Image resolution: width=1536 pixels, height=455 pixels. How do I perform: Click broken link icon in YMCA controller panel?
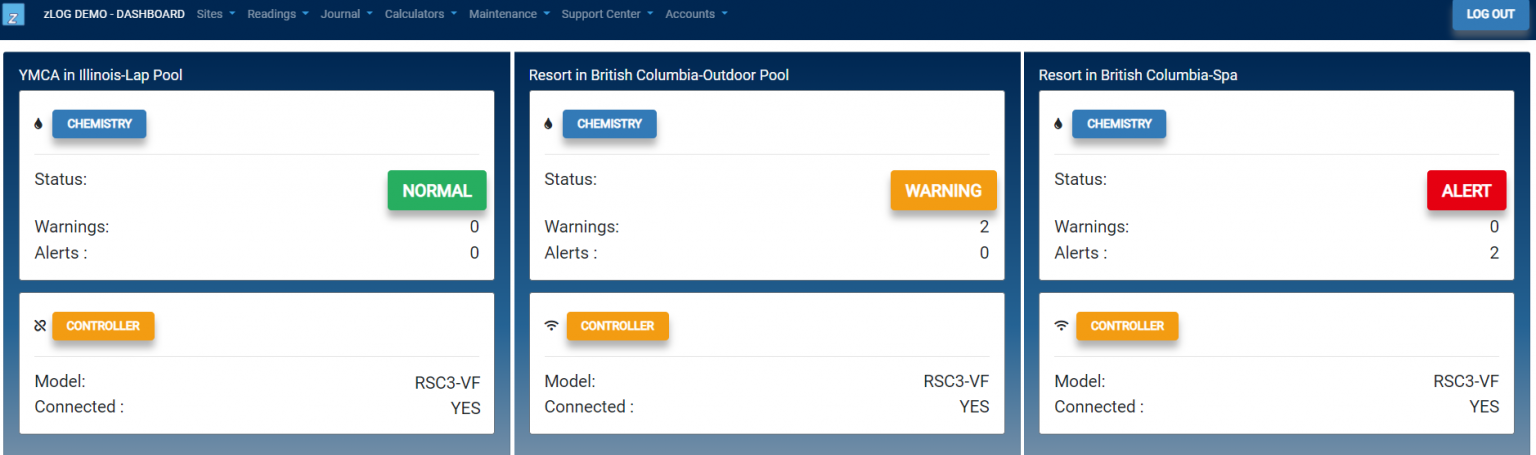click(x=40, y=326)
